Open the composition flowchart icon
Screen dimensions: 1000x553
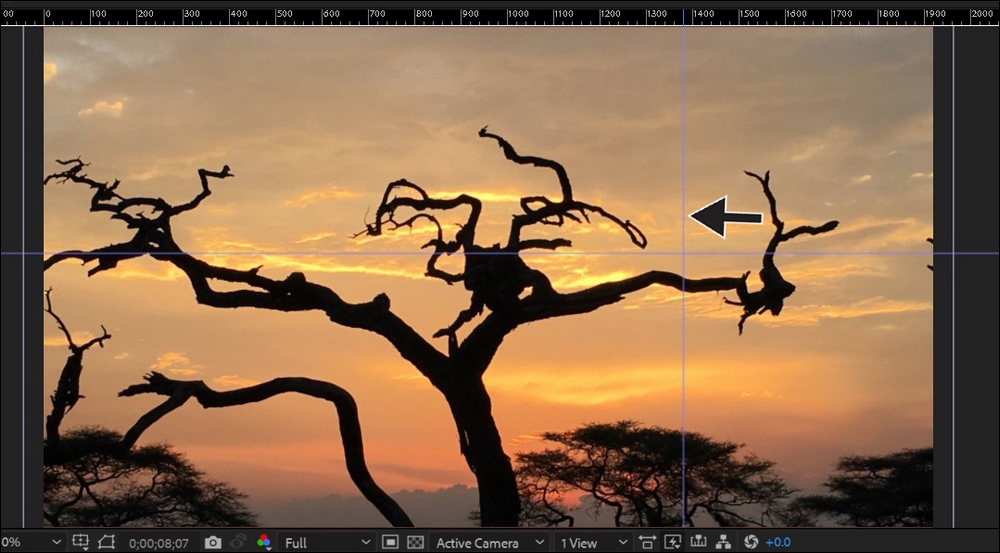tap(723, 542)
